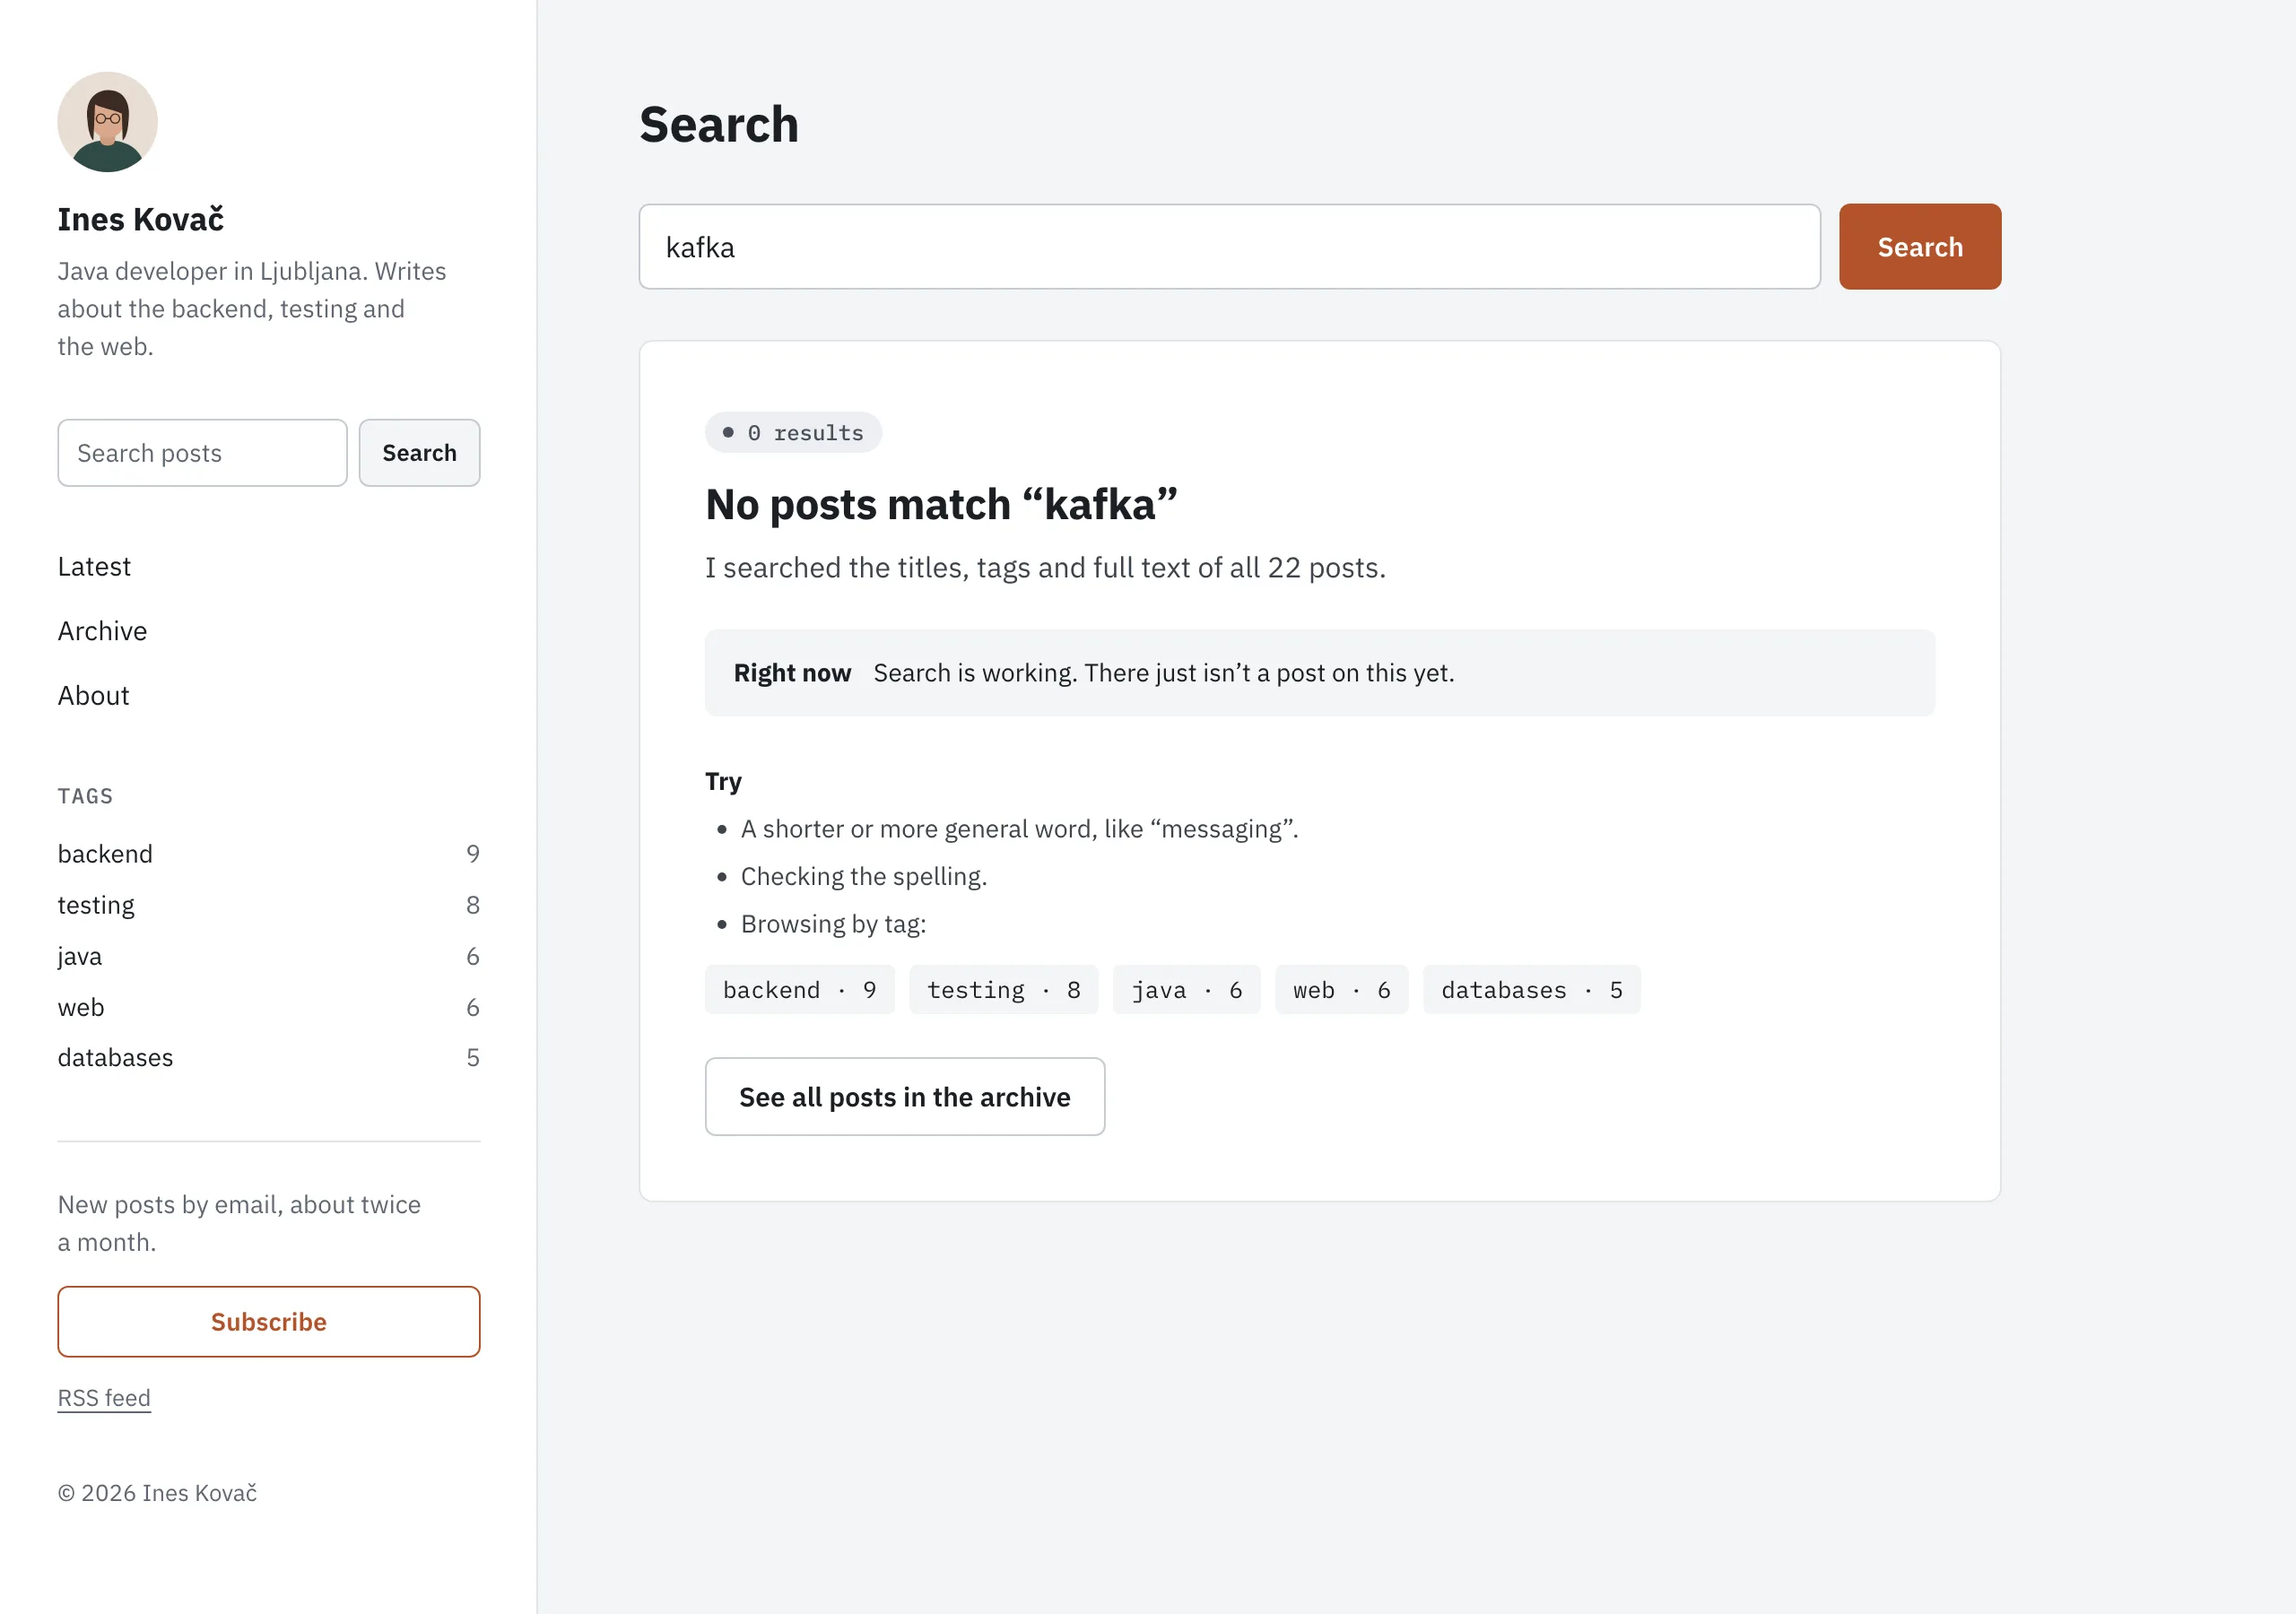
Task: Select the testing tag in sidebar
Action: point(96,905)
